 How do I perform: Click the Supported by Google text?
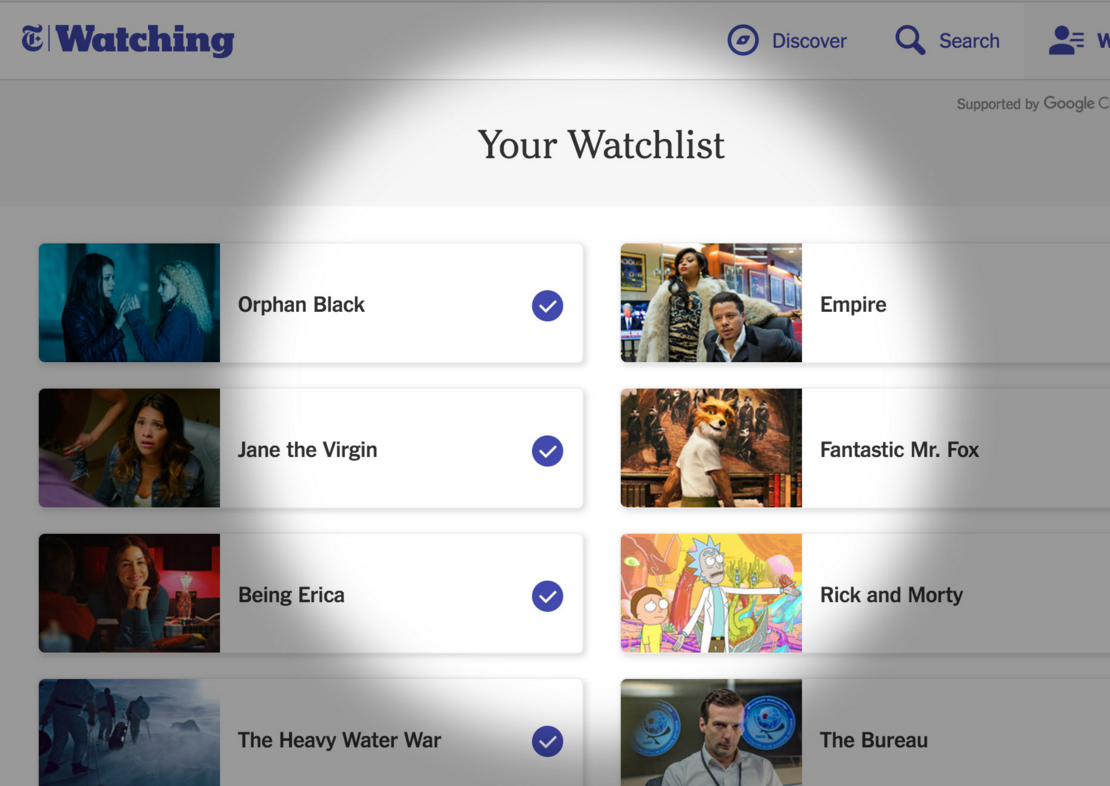(1033, 104)
